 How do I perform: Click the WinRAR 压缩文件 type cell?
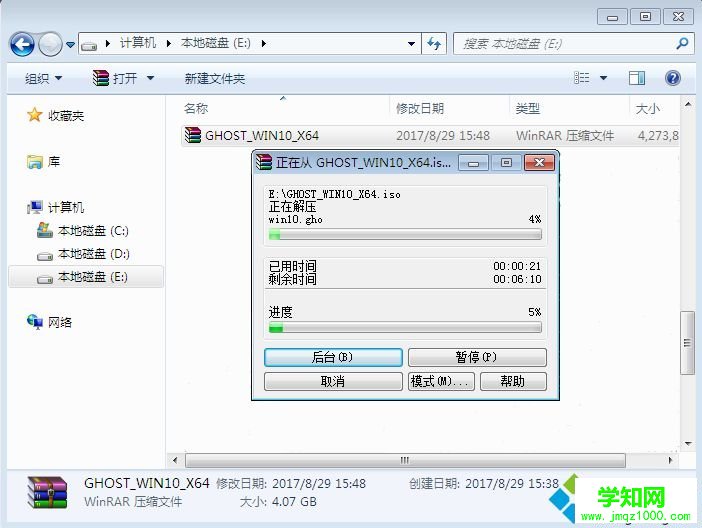565,135
